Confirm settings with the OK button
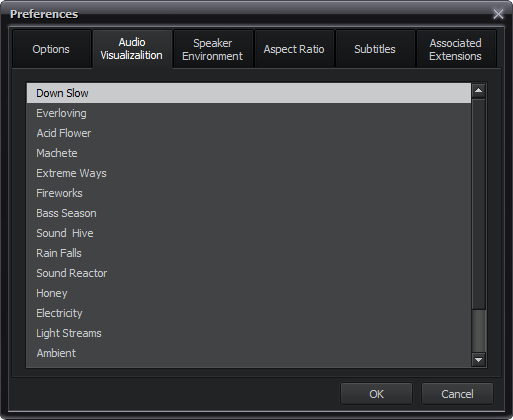Screen dimensions: 513x420 pyautogui.click(x=376, y=394)
